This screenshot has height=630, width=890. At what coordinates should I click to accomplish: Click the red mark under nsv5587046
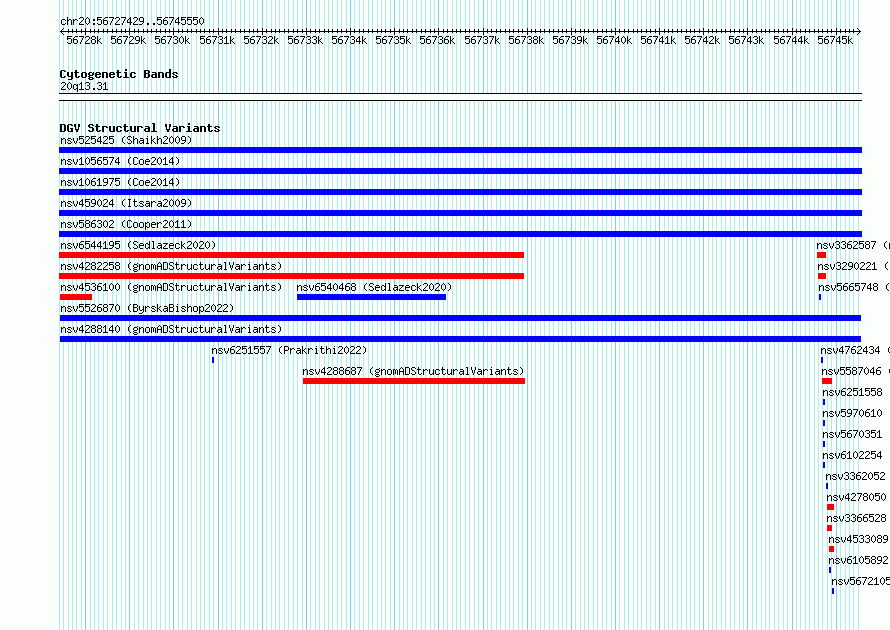click(827, 381)
